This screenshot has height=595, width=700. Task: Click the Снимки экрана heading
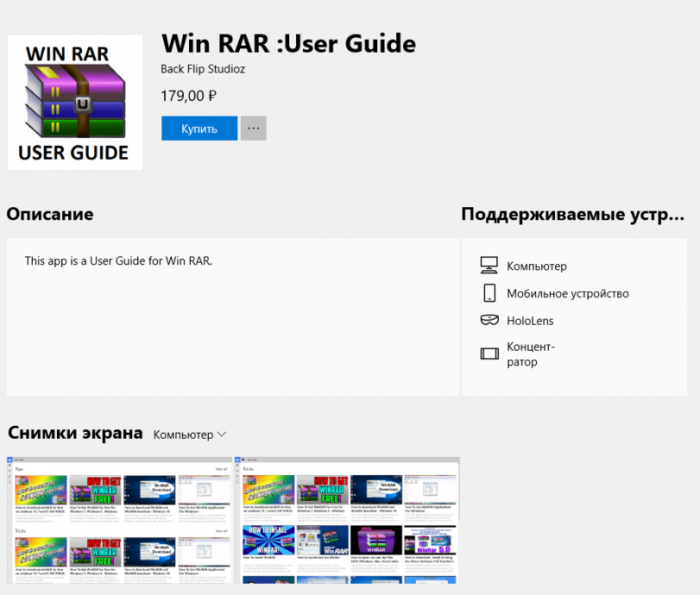75,433
